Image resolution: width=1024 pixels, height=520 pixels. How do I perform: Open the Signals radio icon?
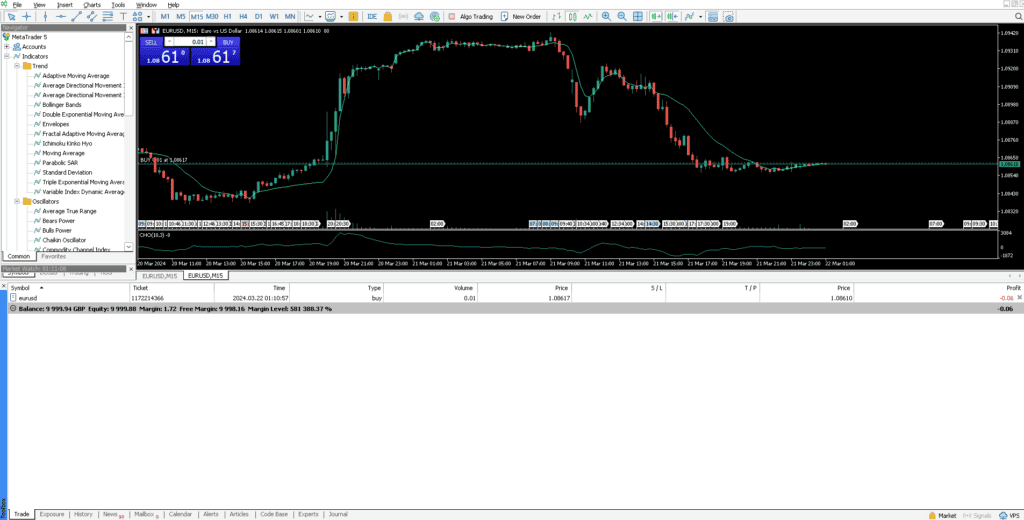point(404,16)
